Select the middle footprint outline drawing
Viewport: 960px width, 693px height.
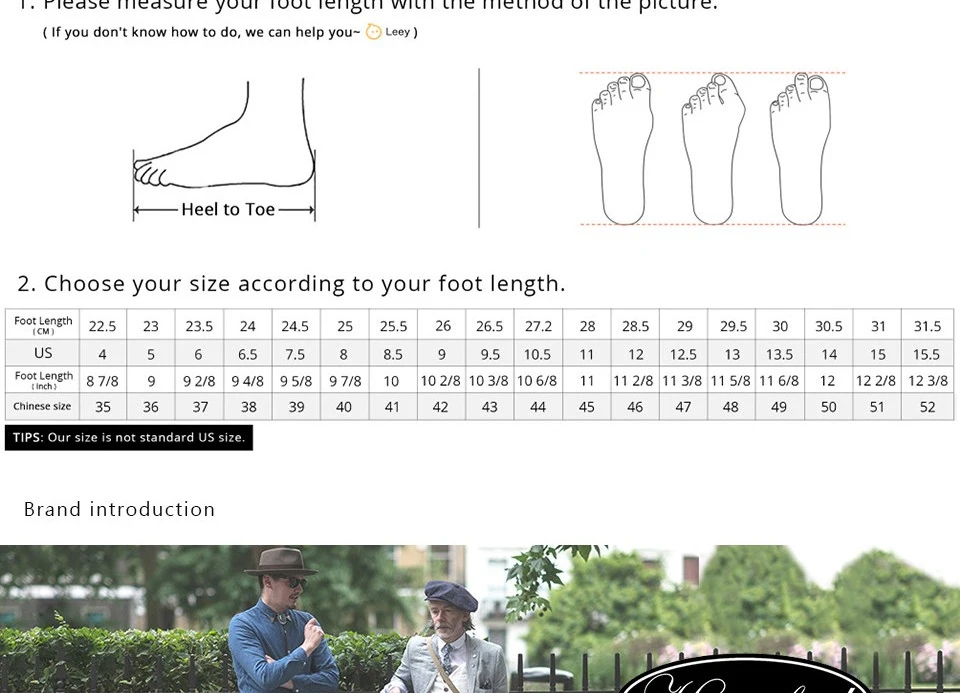pos(713,149)
